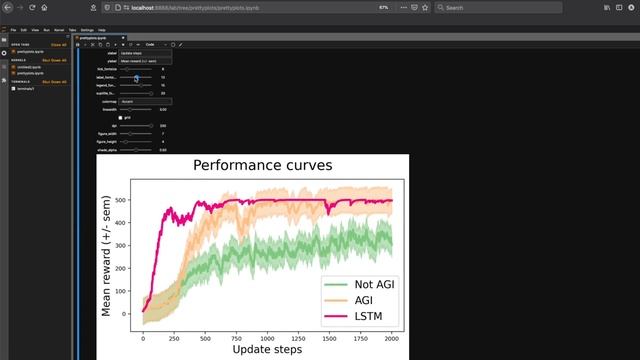This screenshot has width=640, height=360.
Task: Open the File menu
Action: pos(13,30)
